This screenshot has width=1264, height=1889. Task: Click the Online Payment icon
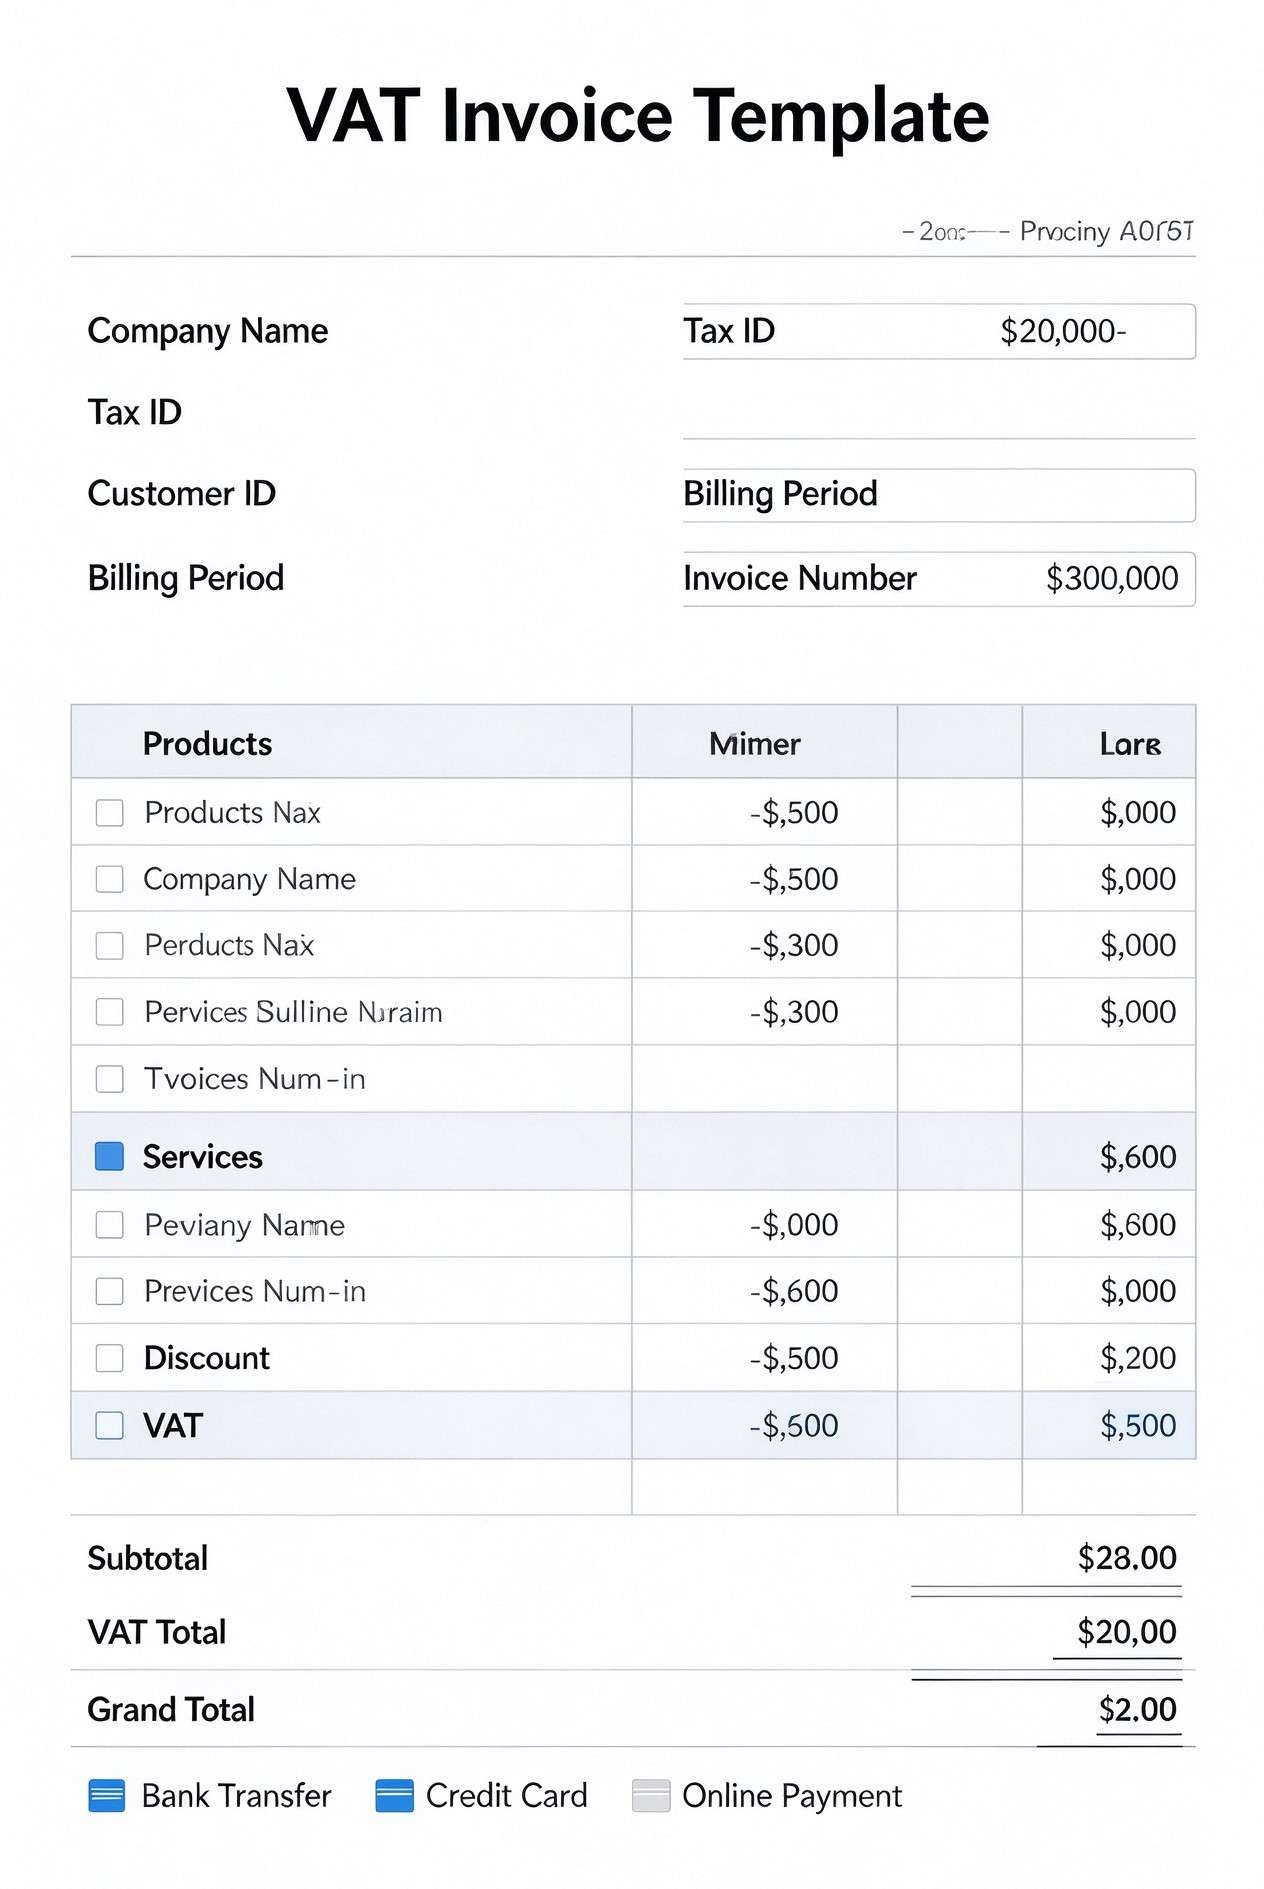tap(651, 1796)
